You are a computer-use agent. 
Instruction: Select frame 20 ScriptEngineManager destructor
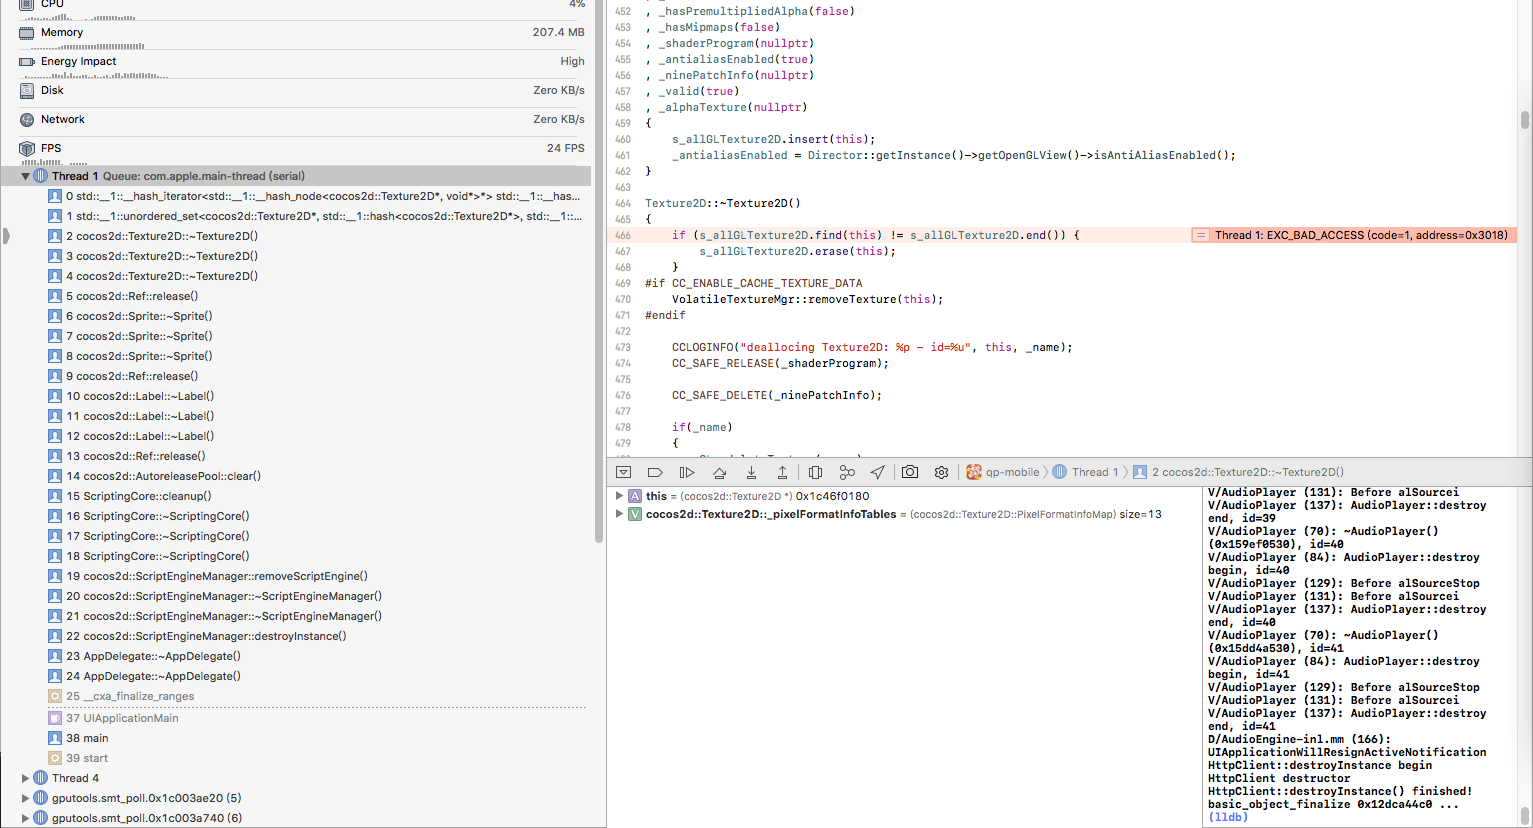pos(215,596)
